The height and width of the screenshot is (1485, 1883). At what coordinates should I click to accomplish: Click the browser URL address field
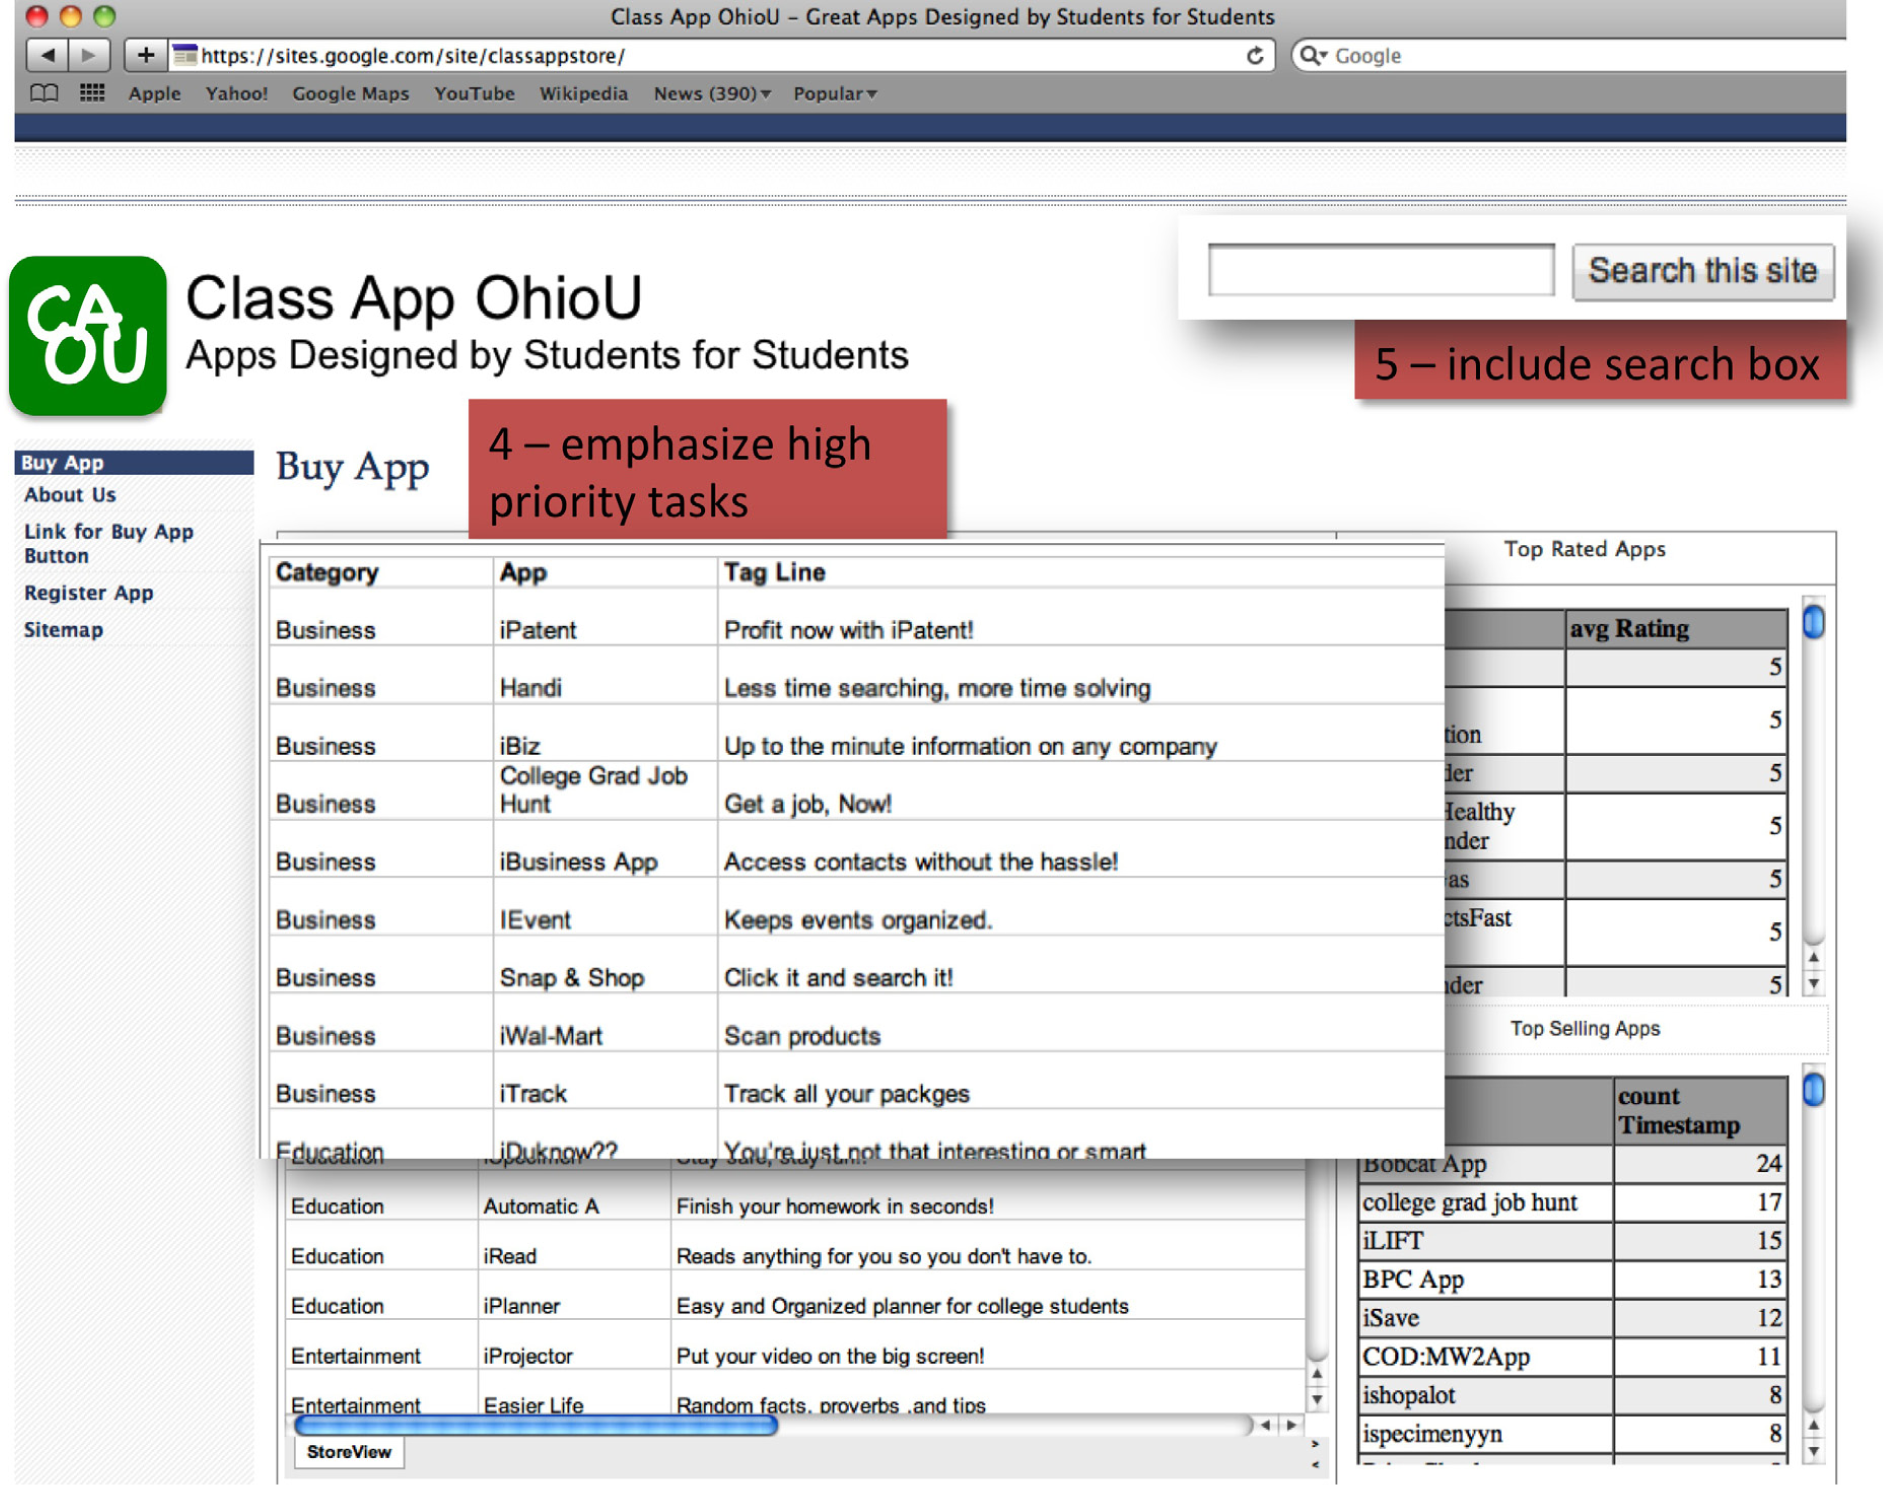click(720, 55)
